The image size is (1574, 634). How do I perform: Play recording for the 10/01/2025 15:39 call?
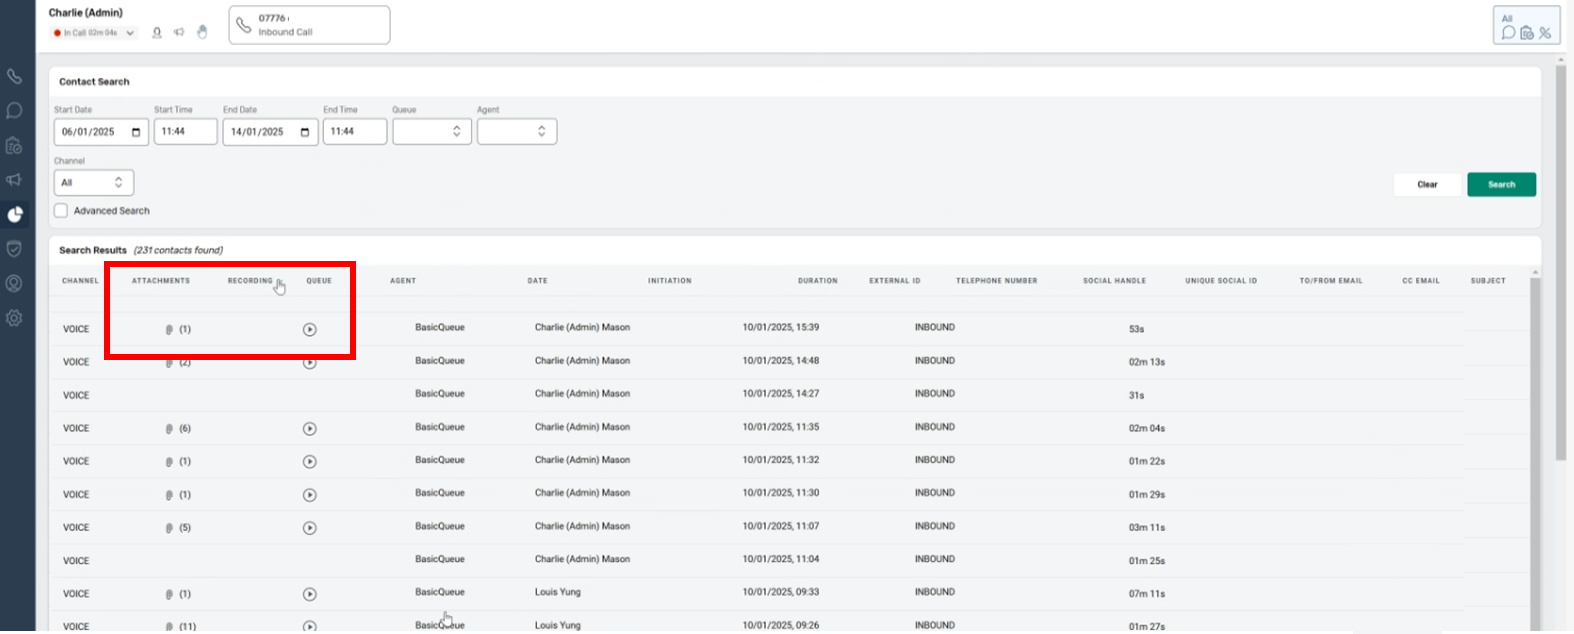point(310,329)
